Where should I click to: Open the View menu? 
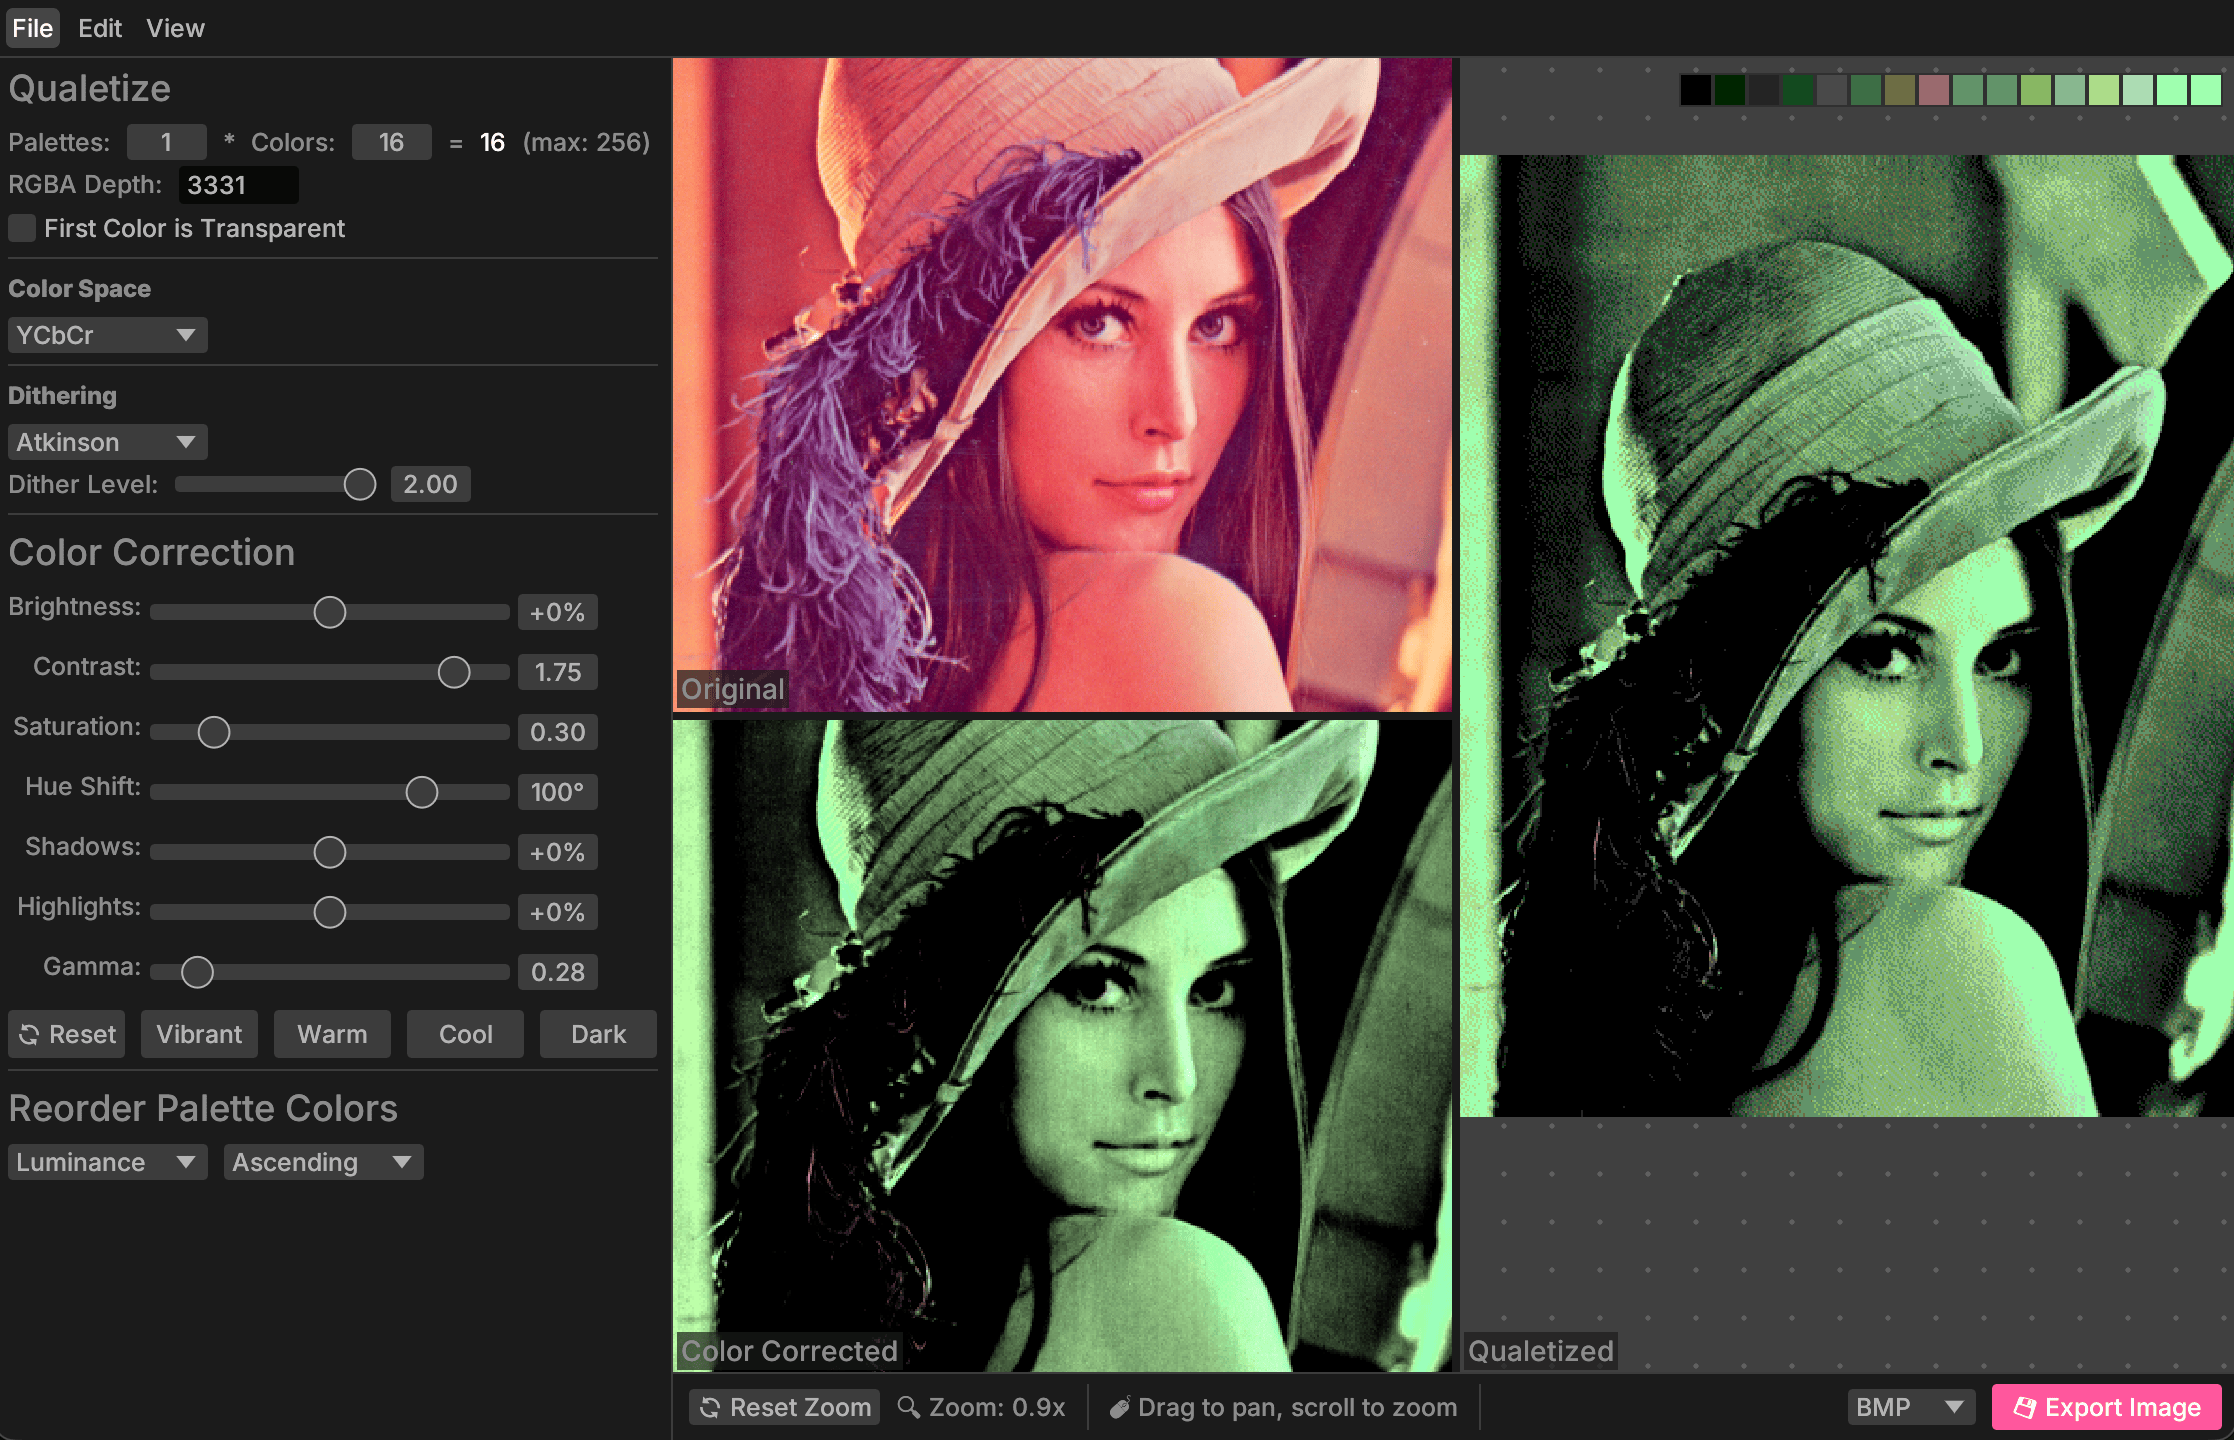[175, 28]
